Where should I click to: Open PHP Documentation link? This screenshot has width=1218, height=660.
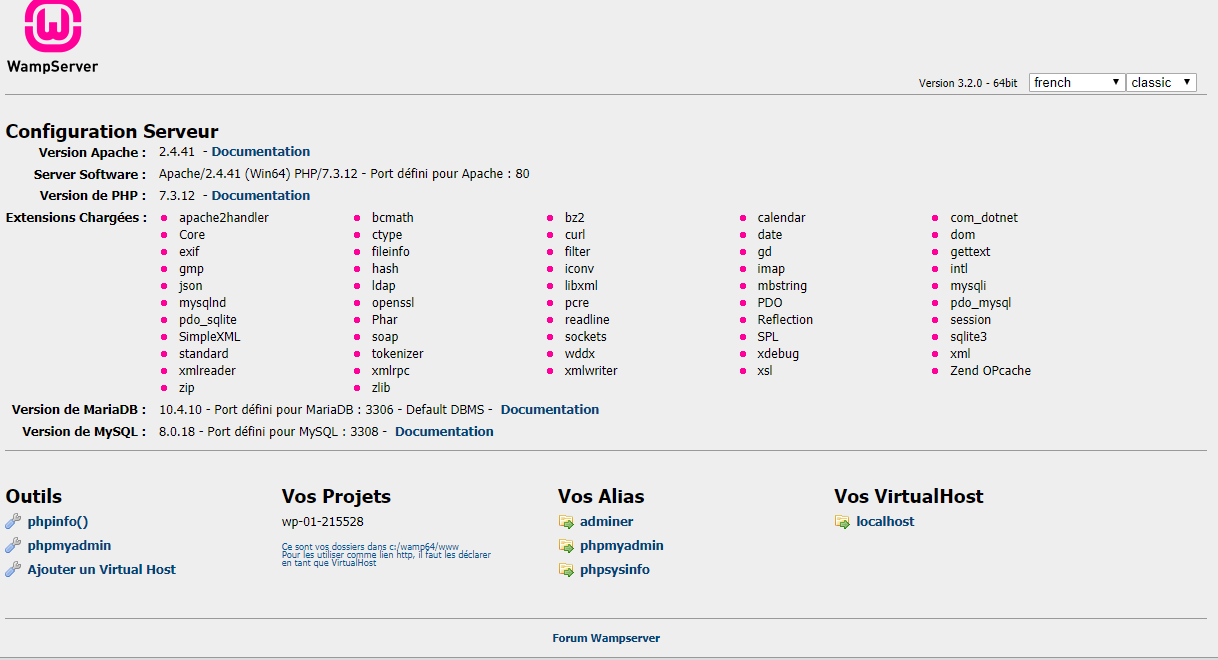261,196
